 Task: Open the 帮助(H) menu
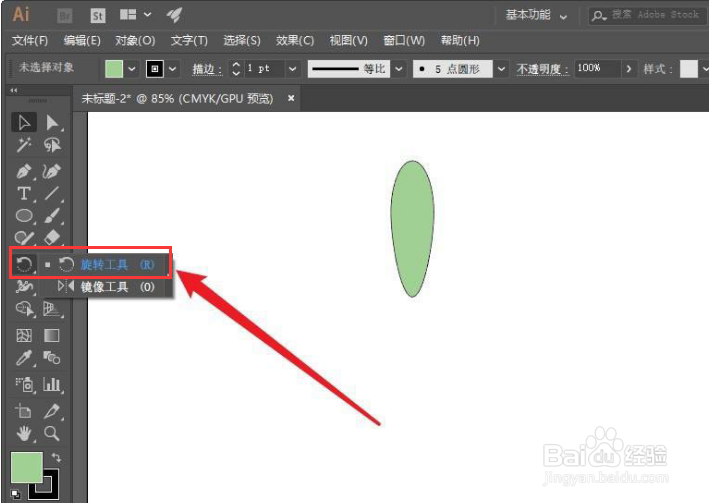pos(460,41)
